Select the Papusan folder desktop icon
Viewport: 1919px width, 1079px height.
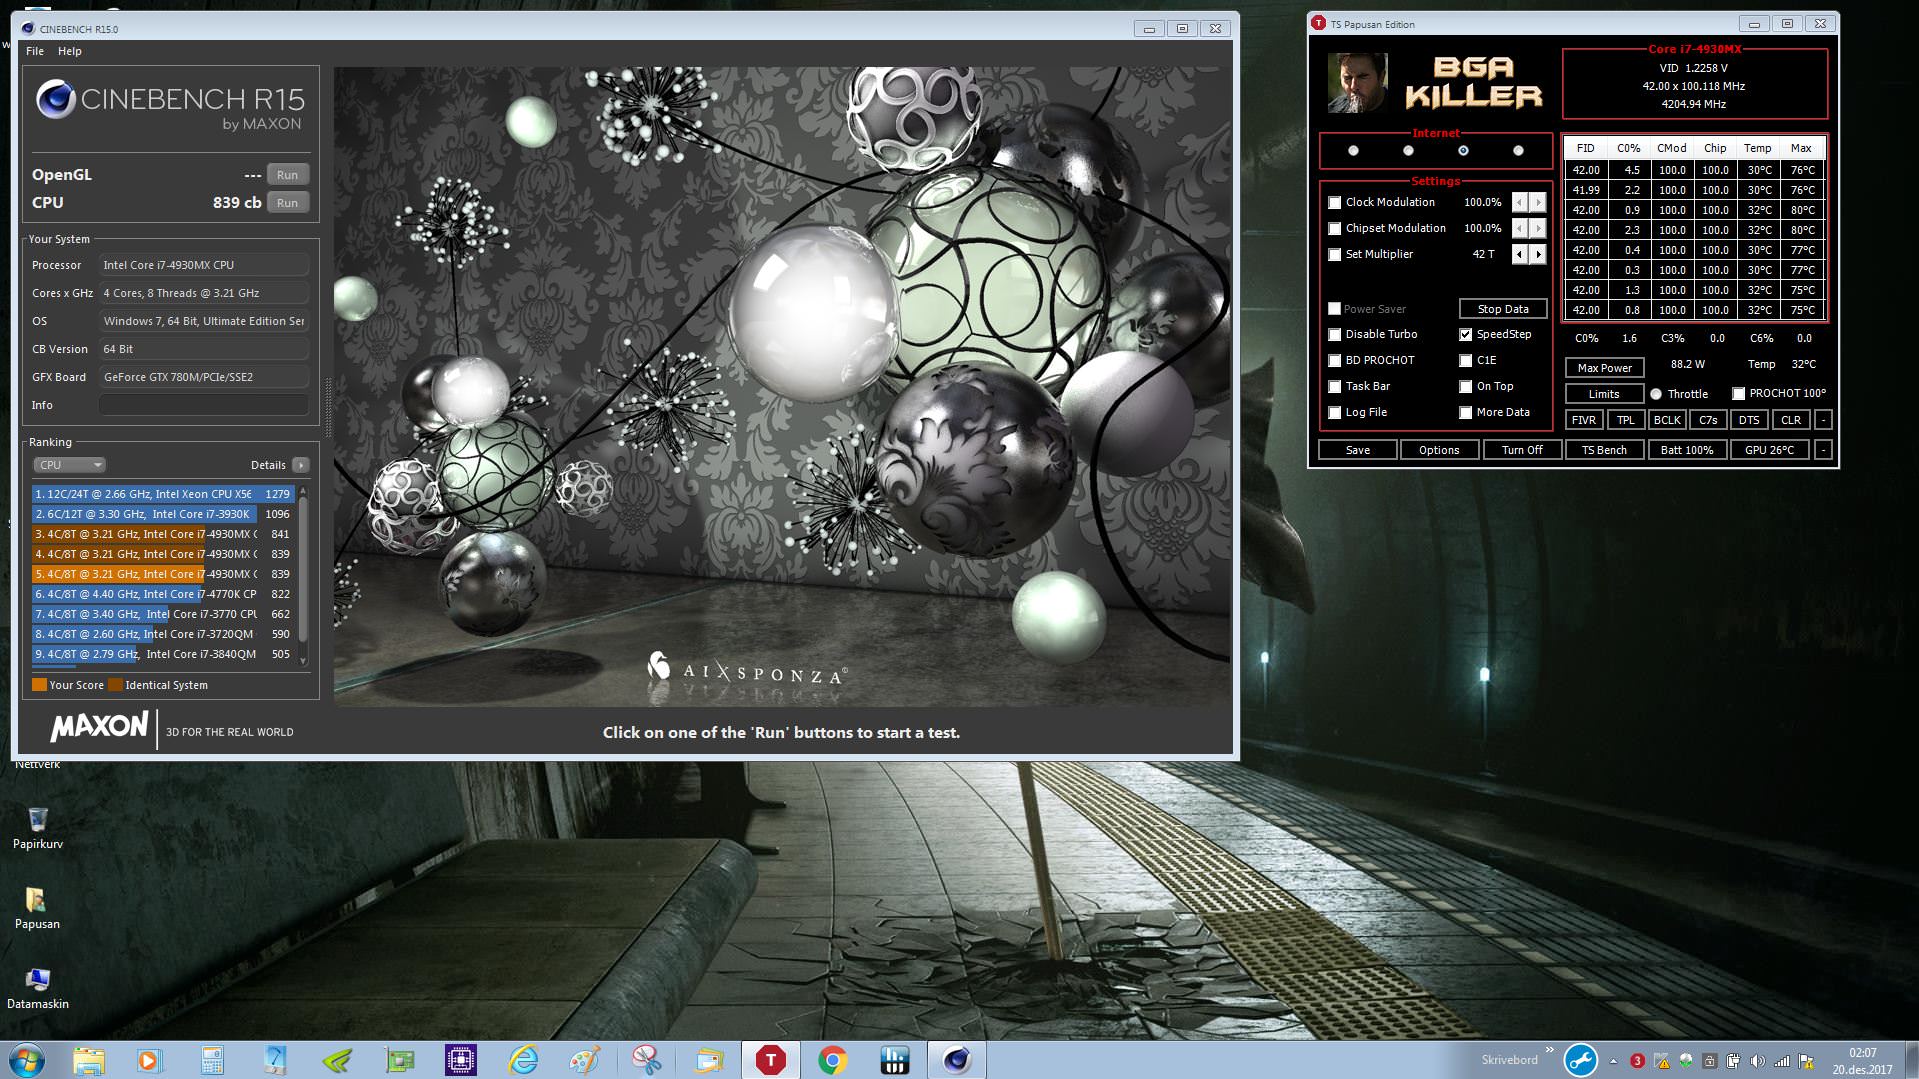click(37, 908)
